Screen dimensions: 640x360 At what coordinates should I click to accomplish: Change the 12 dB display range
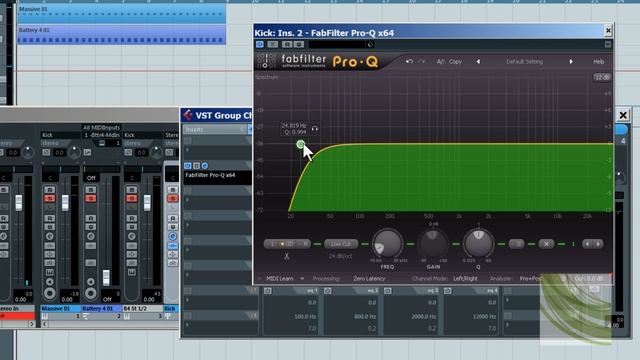602,77
